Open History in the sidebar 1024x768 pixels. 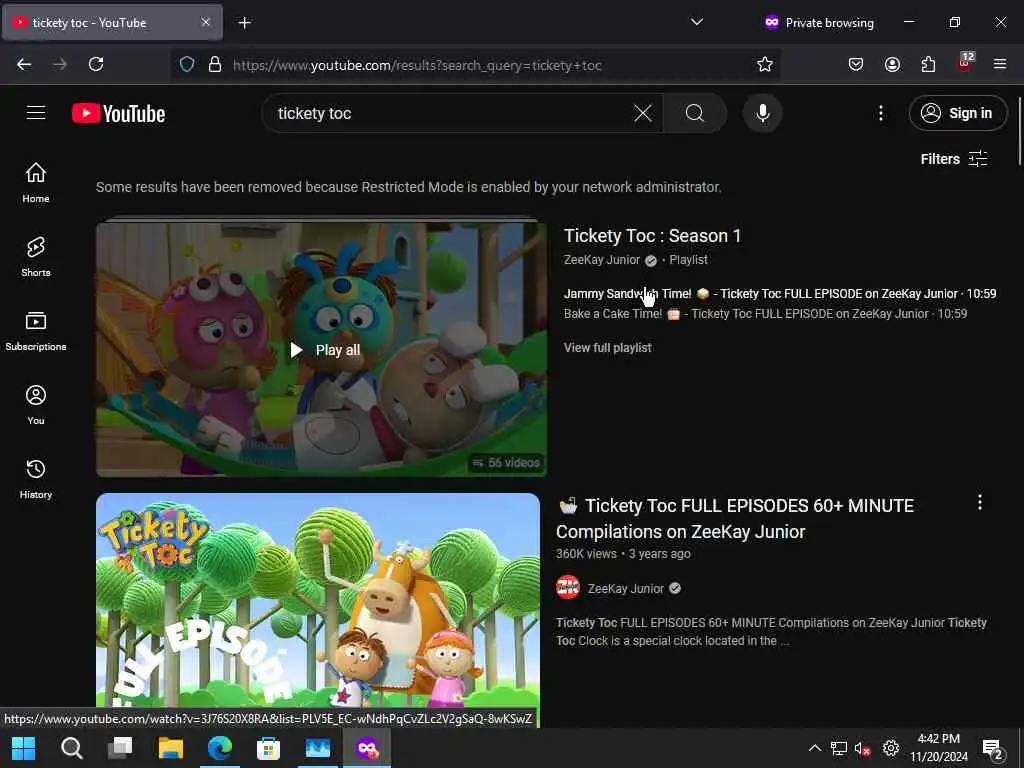(36, 479)
